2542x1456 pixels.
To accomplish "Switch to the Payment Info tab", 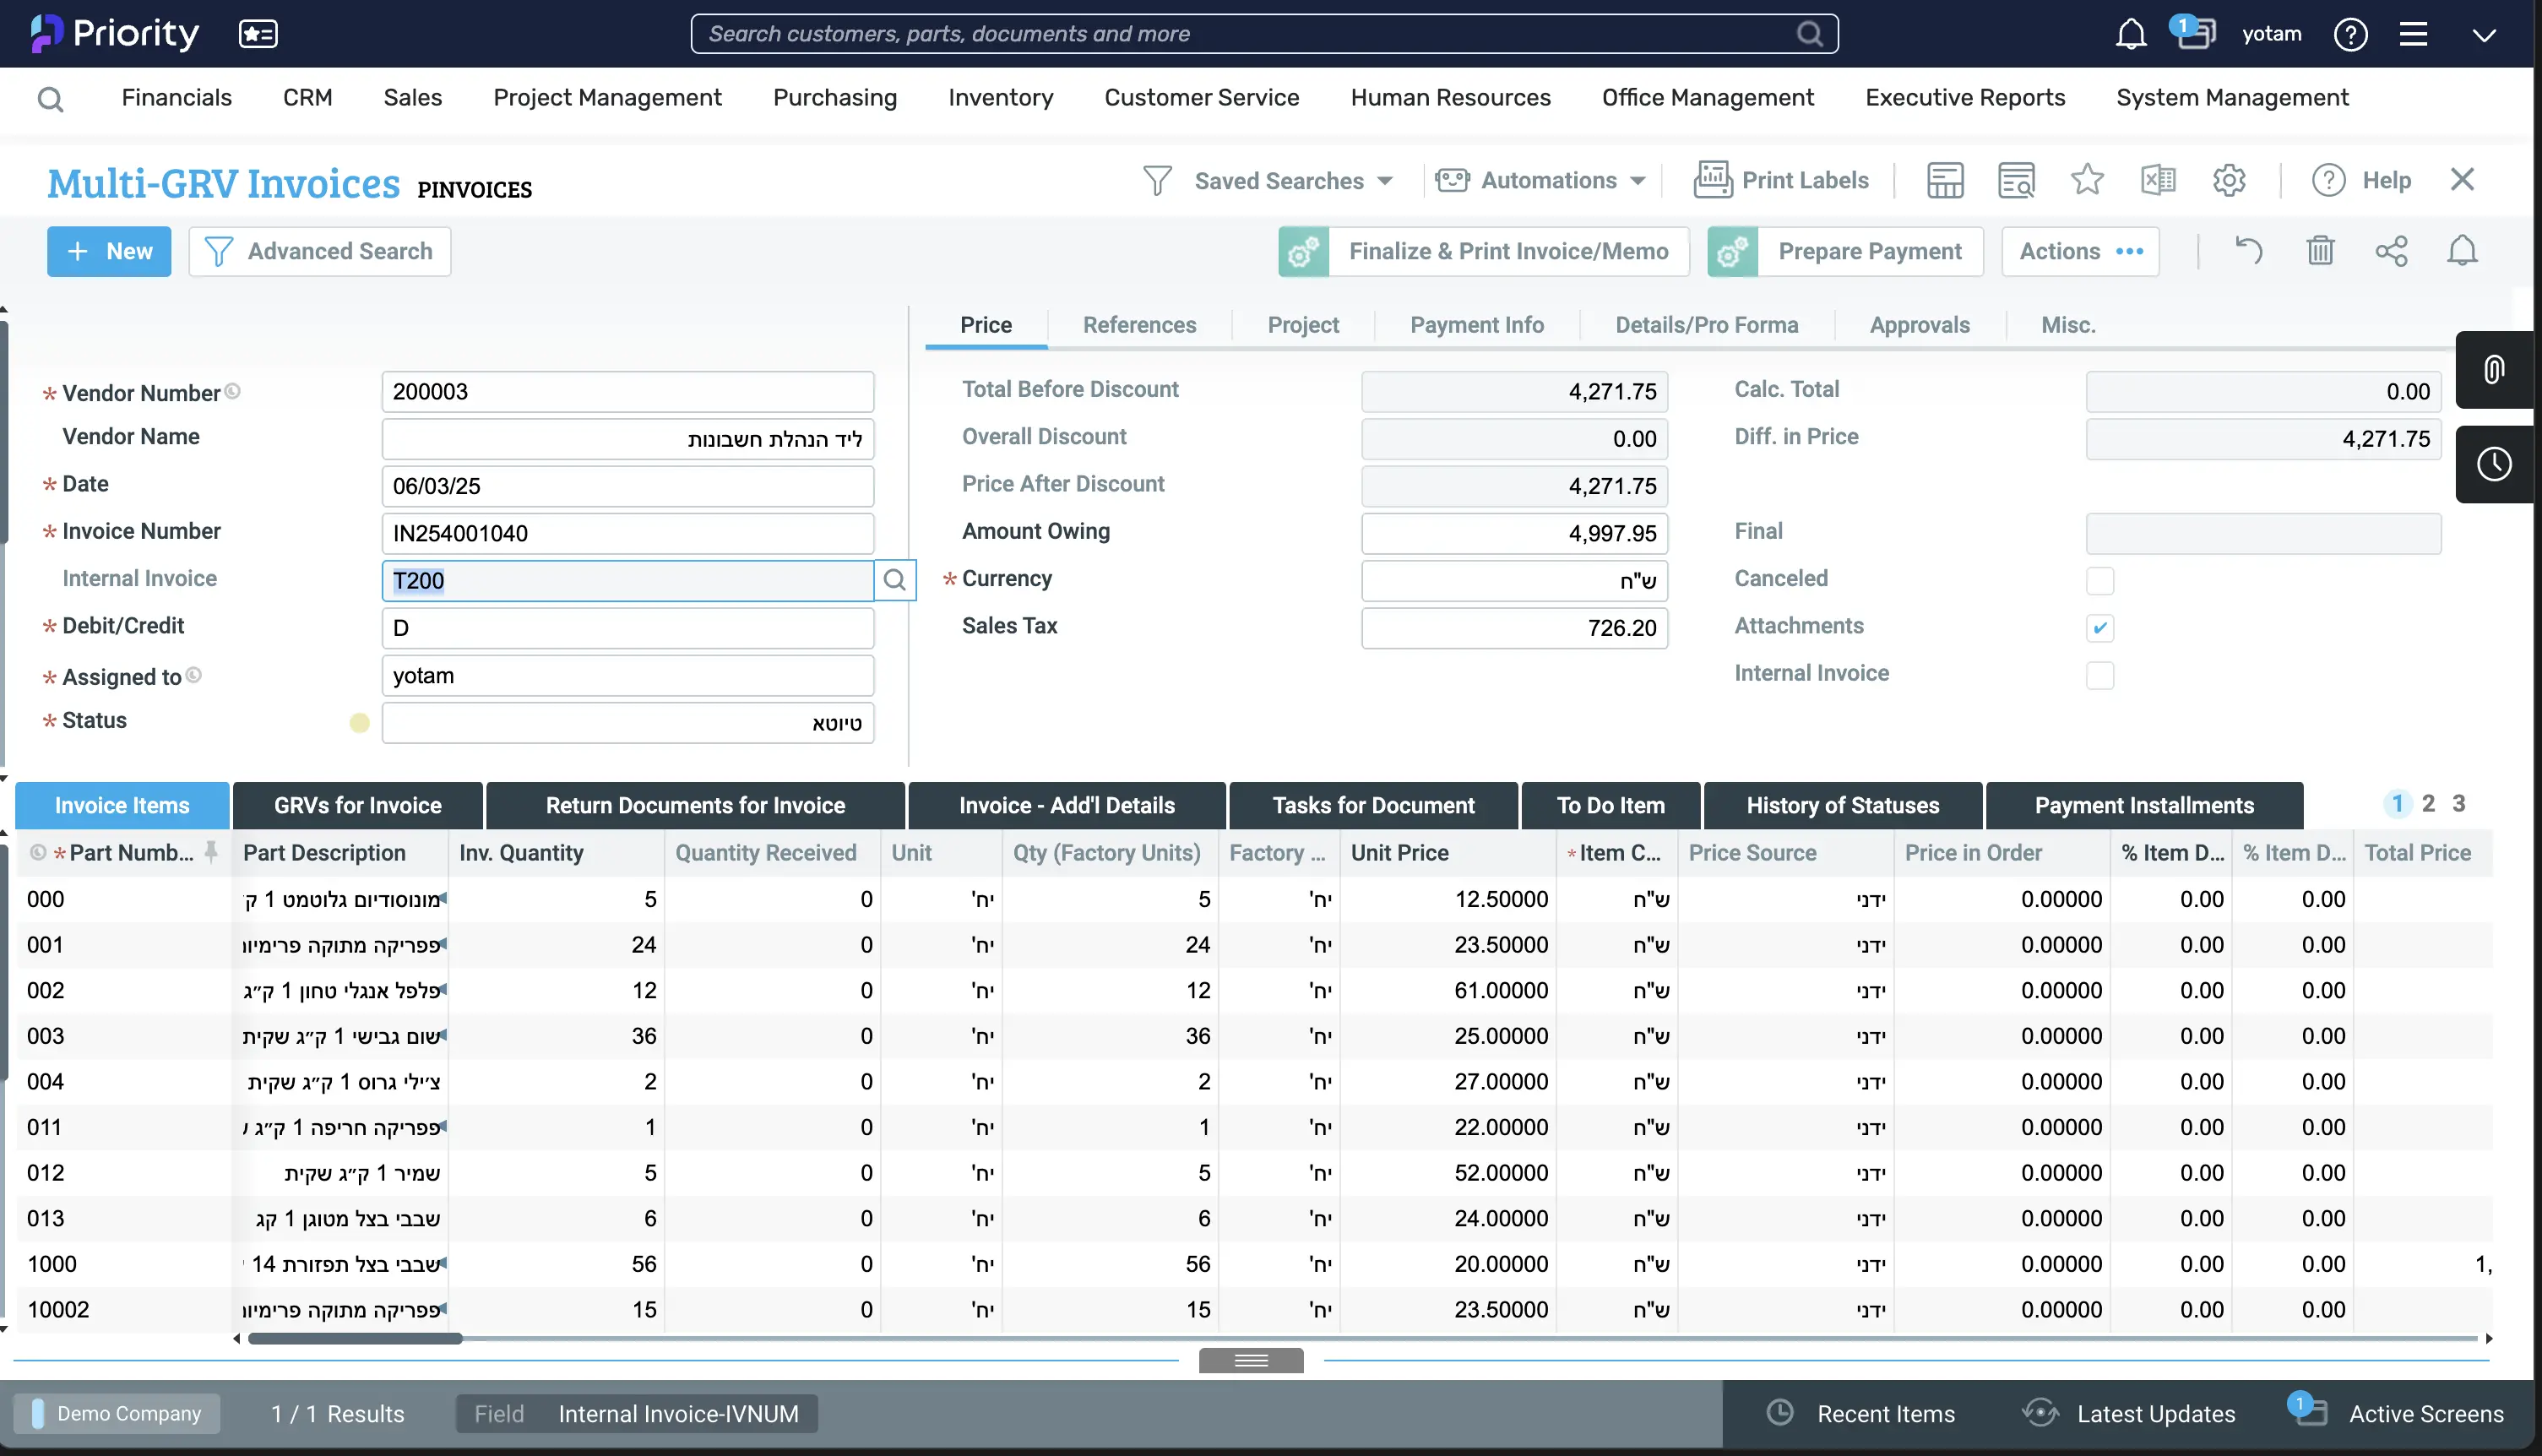I will pos(1476,325).
